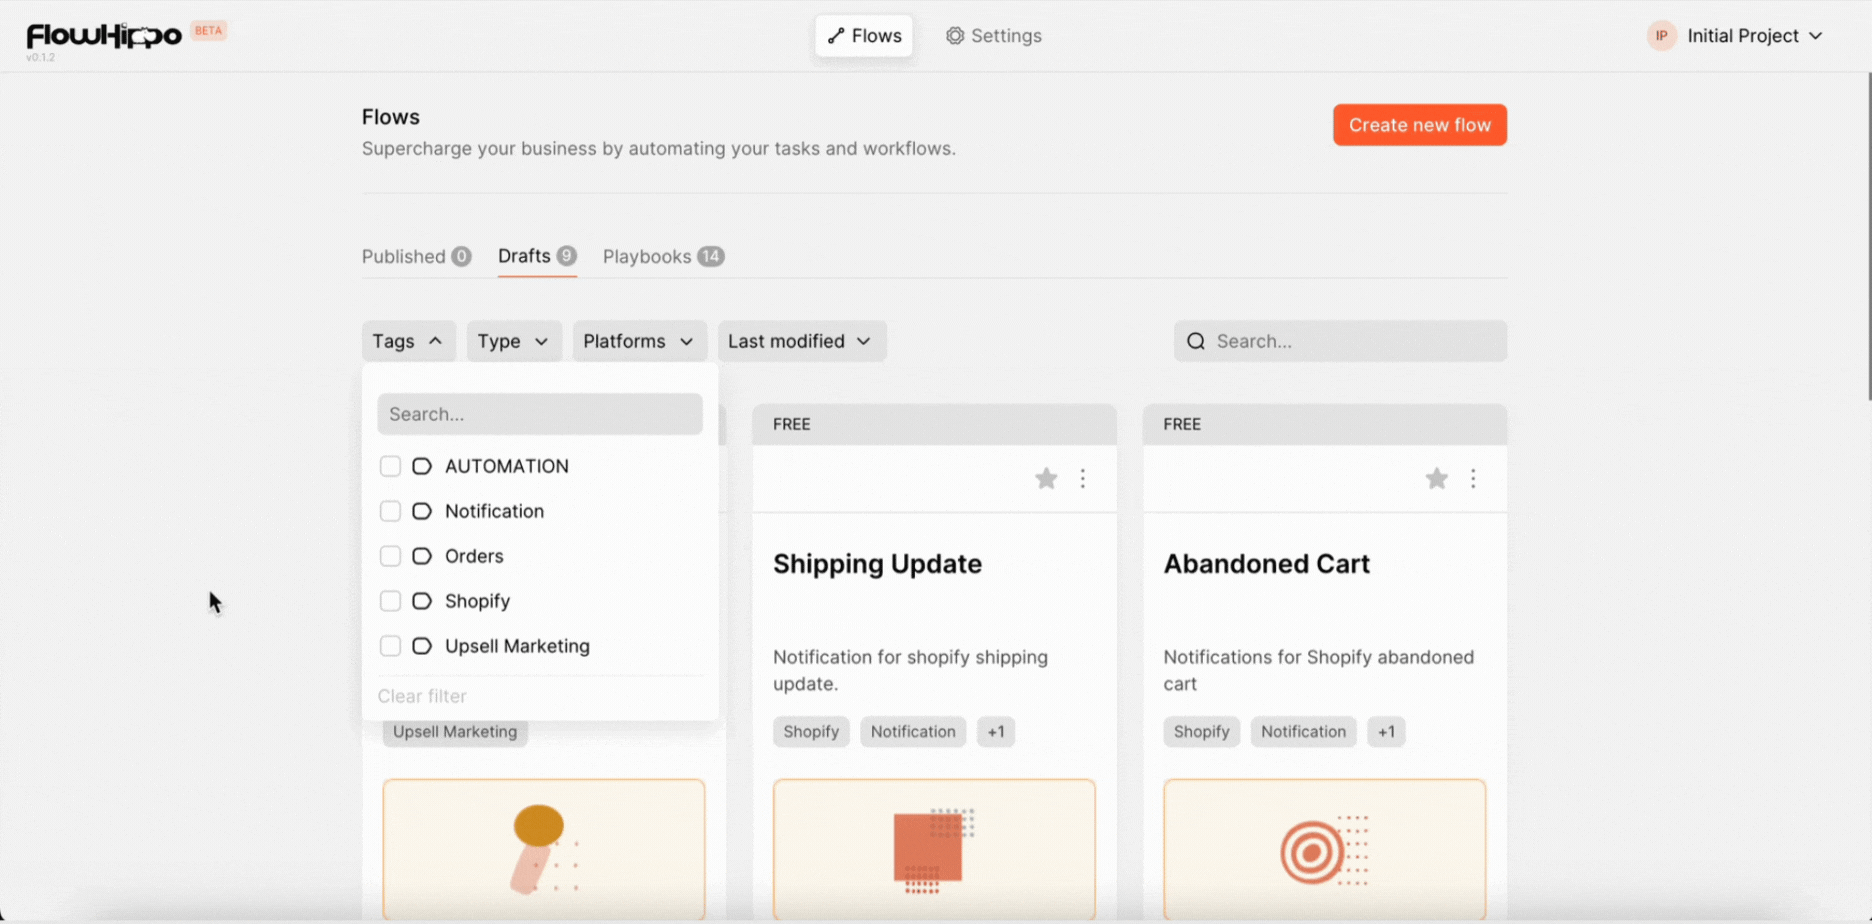Open the Settings navigation tab

[x=994, y=36]
